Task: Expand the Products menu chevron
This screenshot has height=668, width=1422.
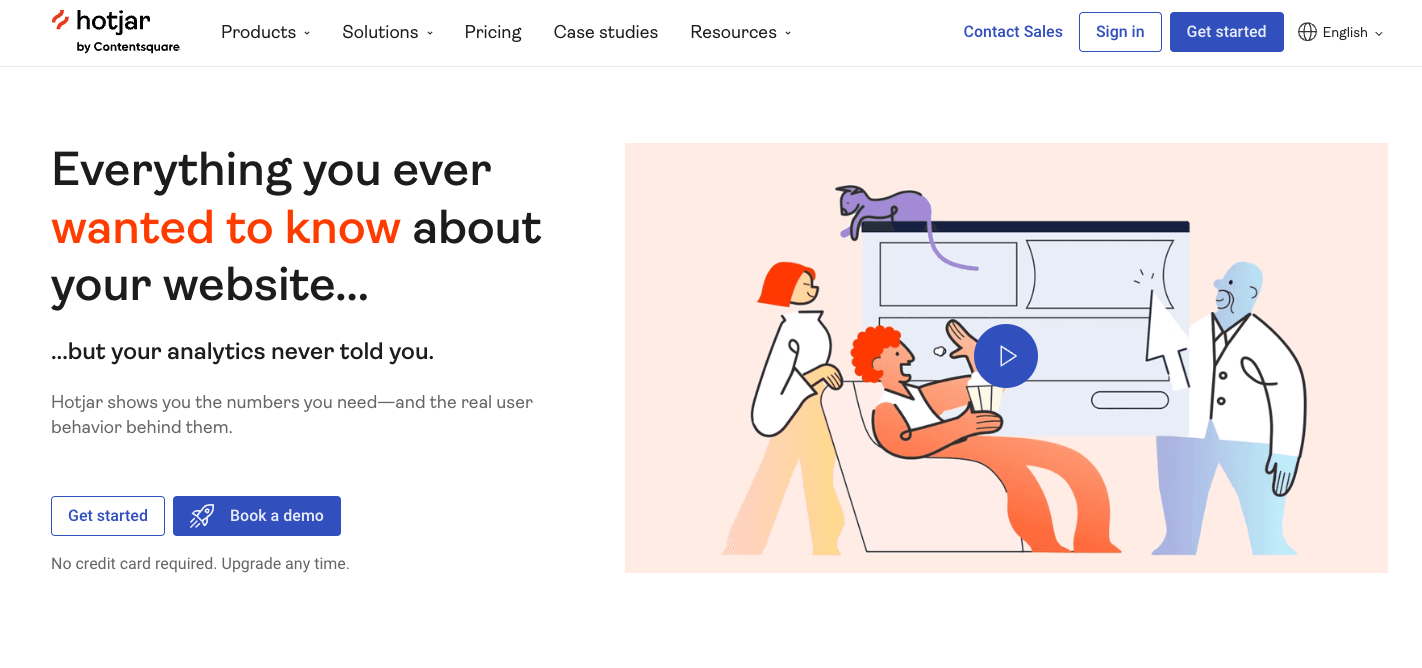Action: [307, 33]
